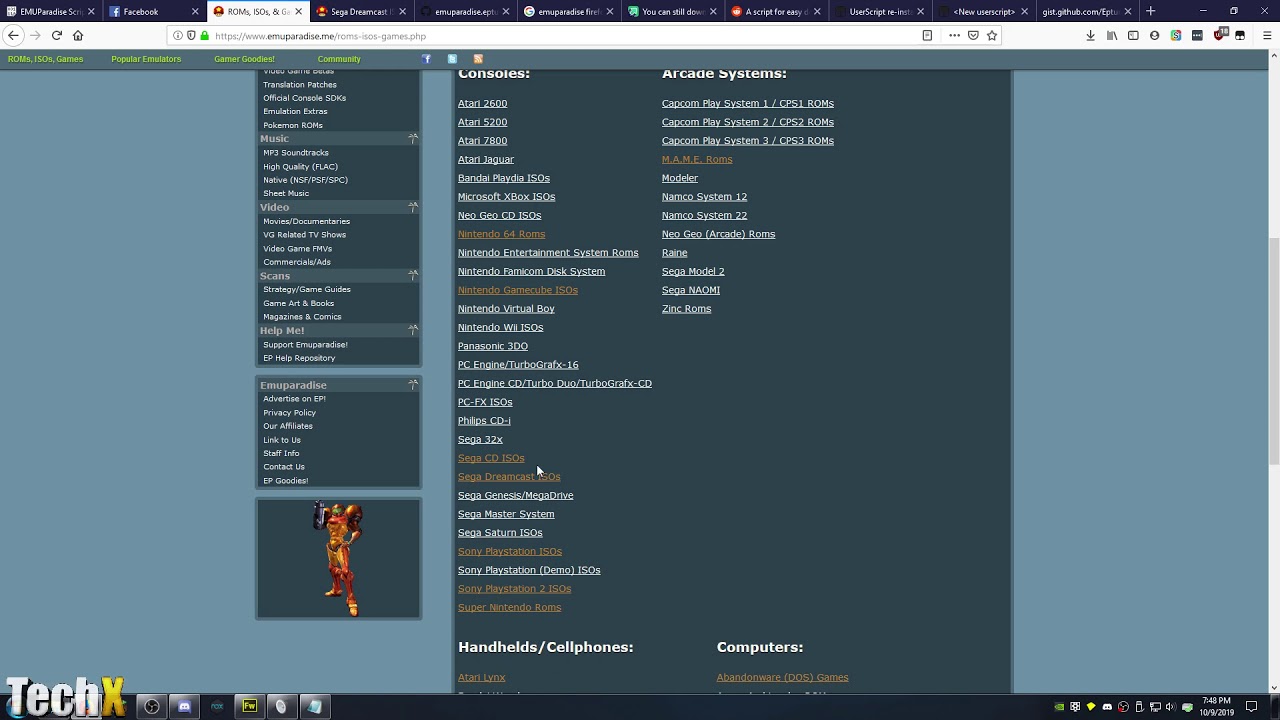Image resolution: width=1280 pixels, height=720 pixels.
Task: Open the Privacy Policy sidebar link
Action: [x=289, y=413]
